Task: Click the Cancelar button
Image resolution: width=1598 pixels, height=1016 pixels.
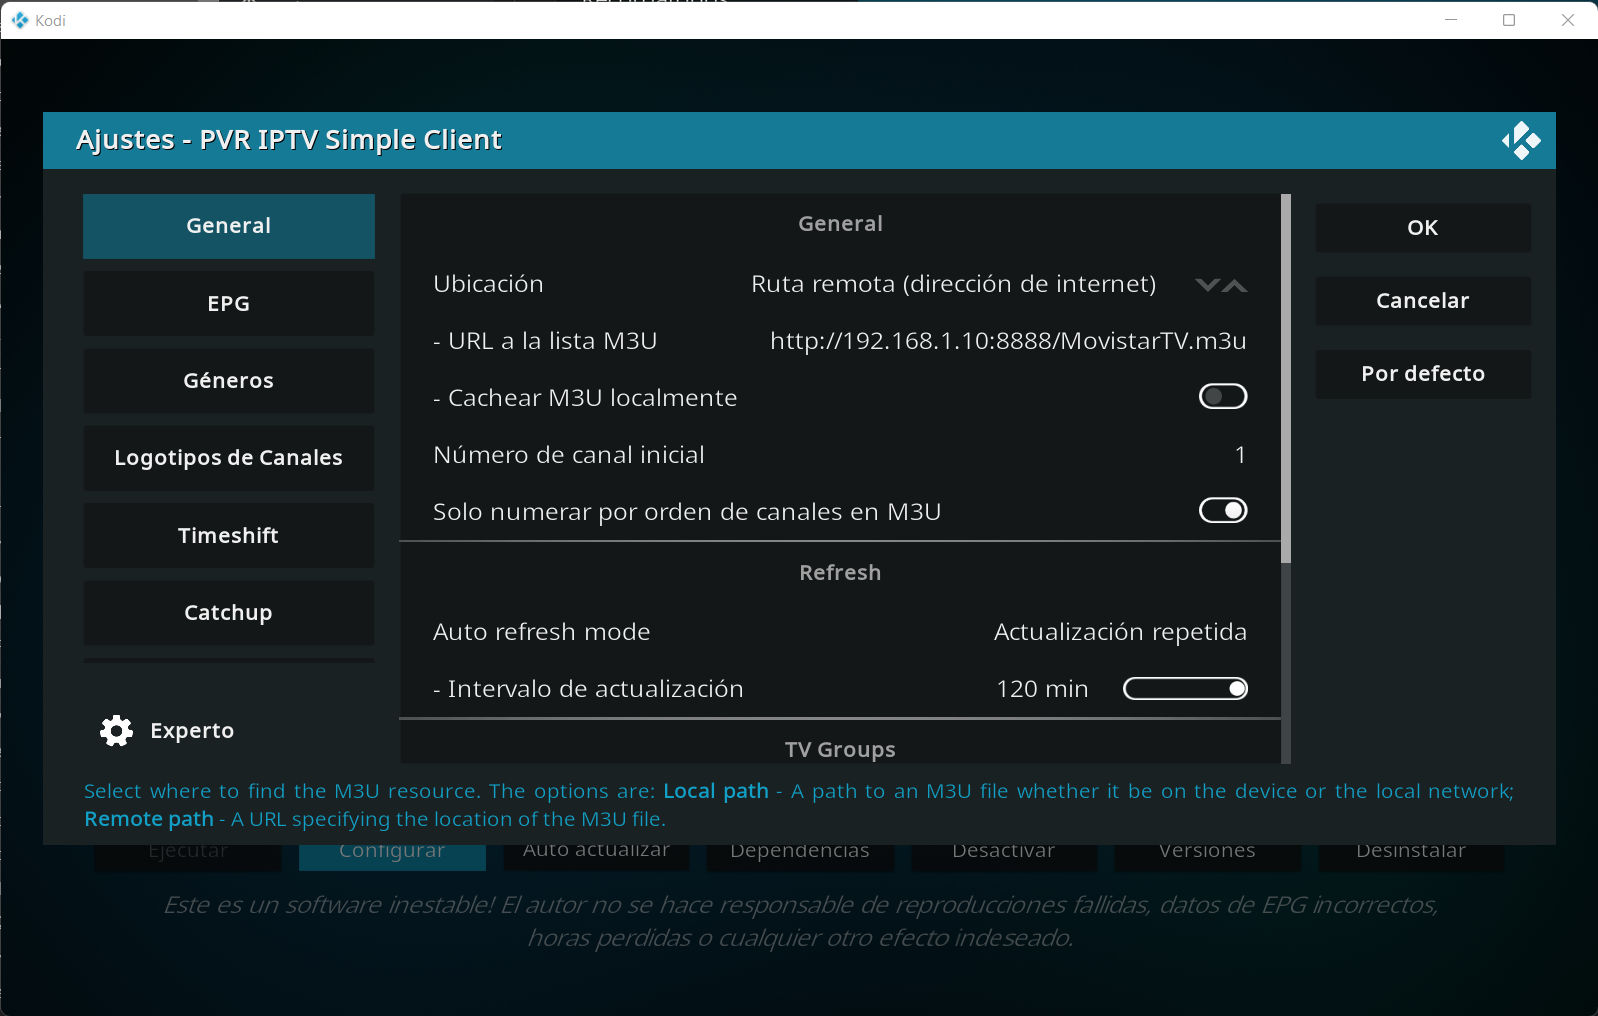Action: pos(1423,301)
